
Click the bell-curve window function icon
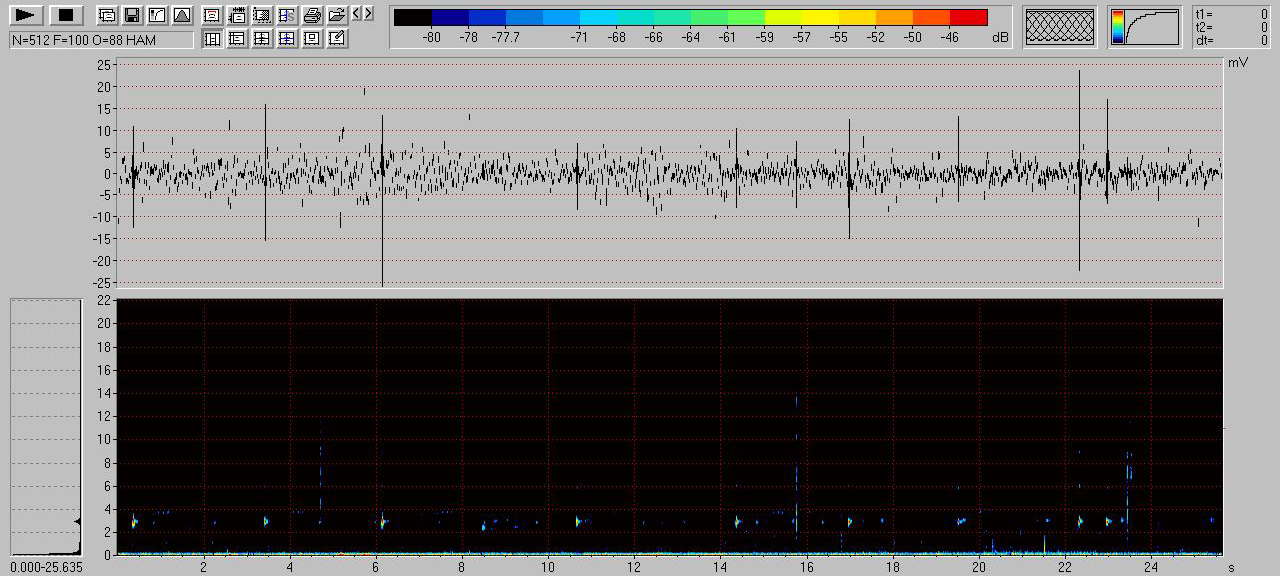(181, 15)
